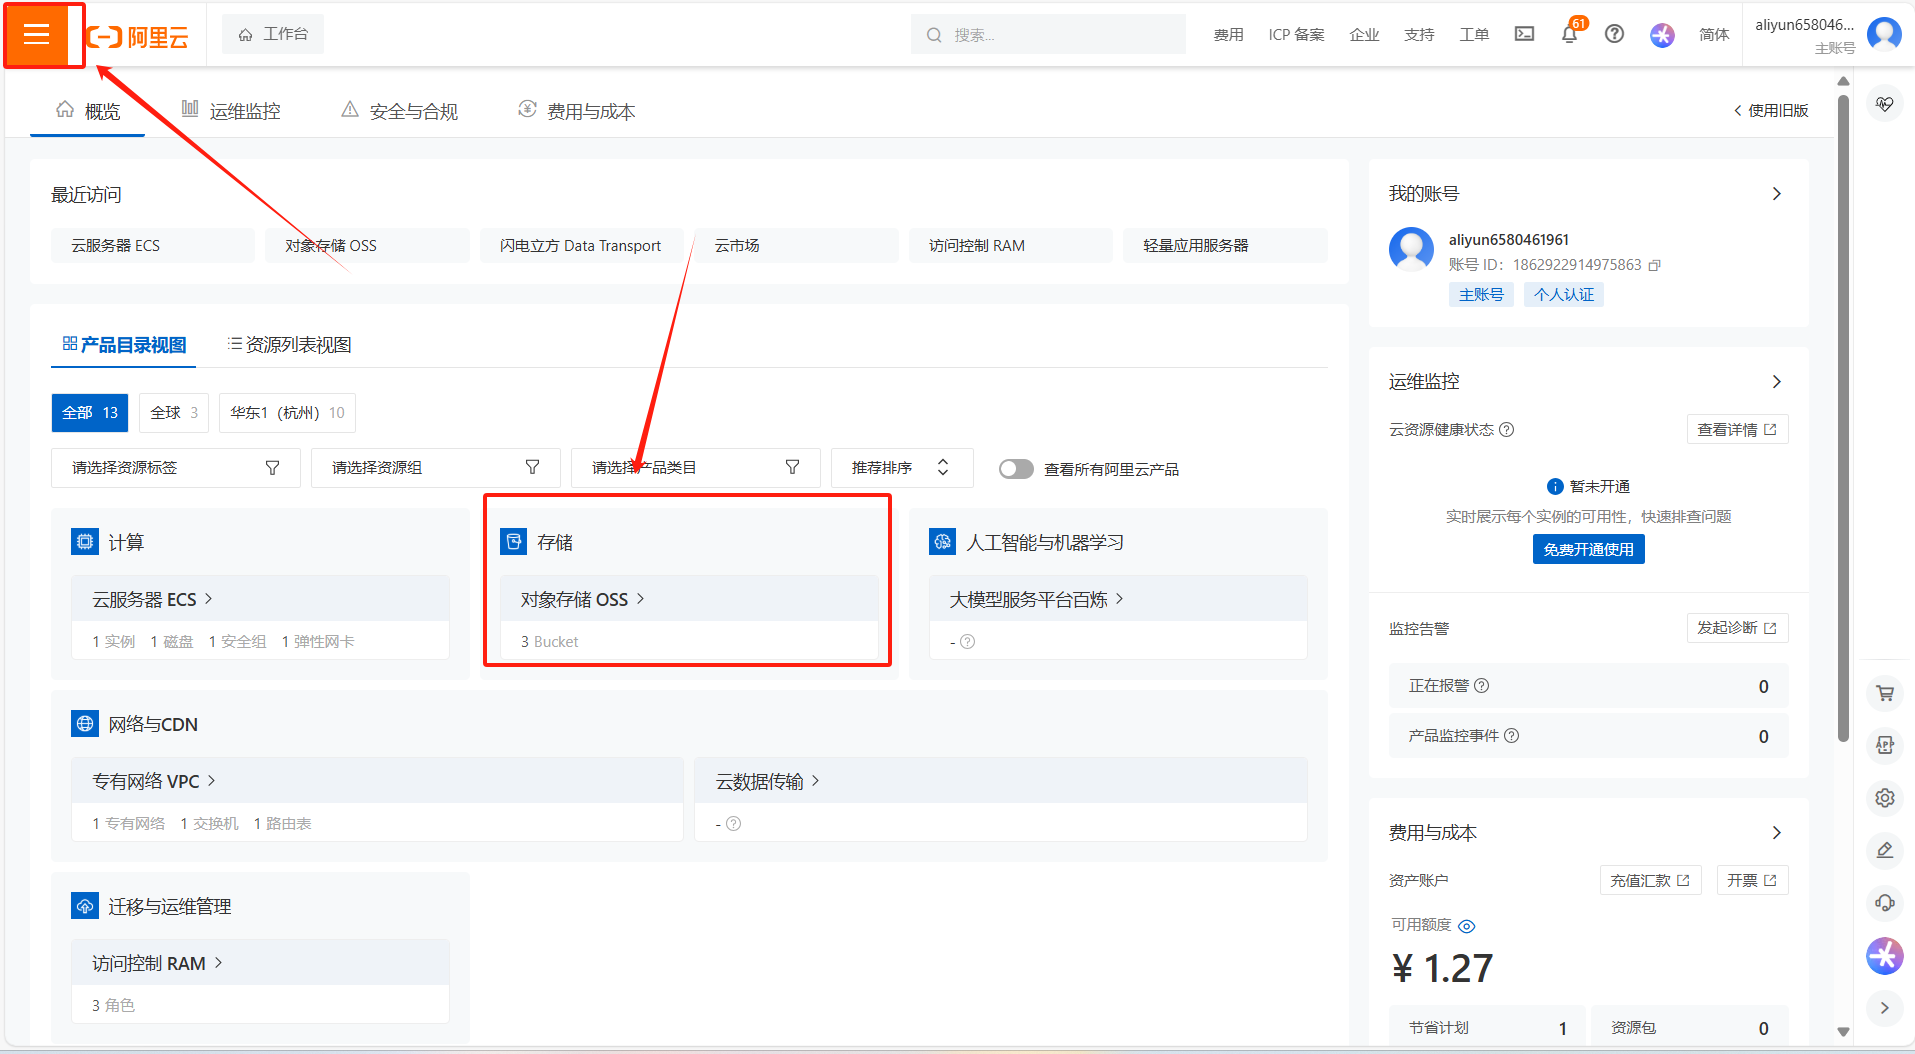Select the 产品目录视图 view tab
The image size is (1915, 1054).
pos(124,345)
